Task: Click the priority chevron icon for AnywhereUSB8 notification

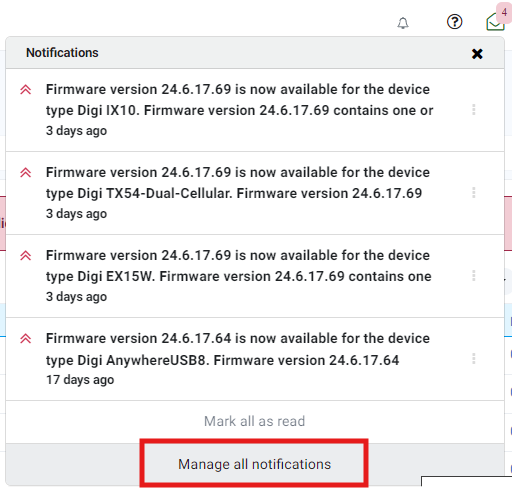Action: coord(26,339)
